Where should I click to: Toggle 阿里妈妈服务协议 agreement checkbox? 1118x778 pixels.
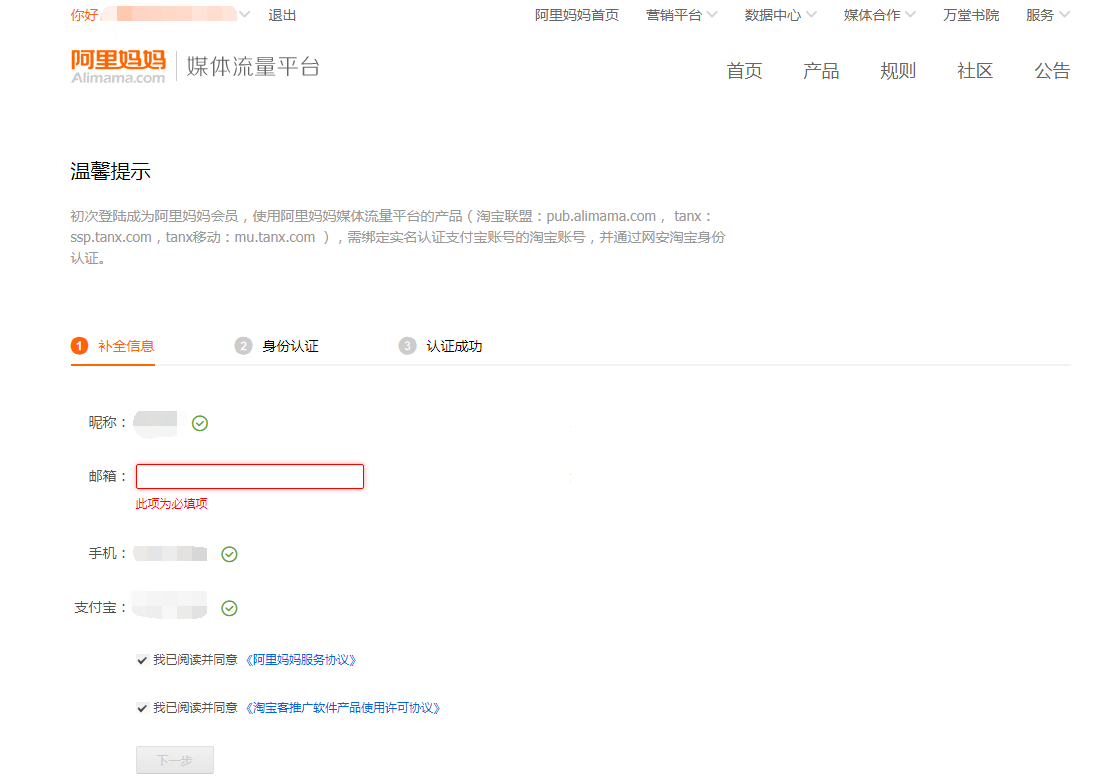click(x=142, y=660)
